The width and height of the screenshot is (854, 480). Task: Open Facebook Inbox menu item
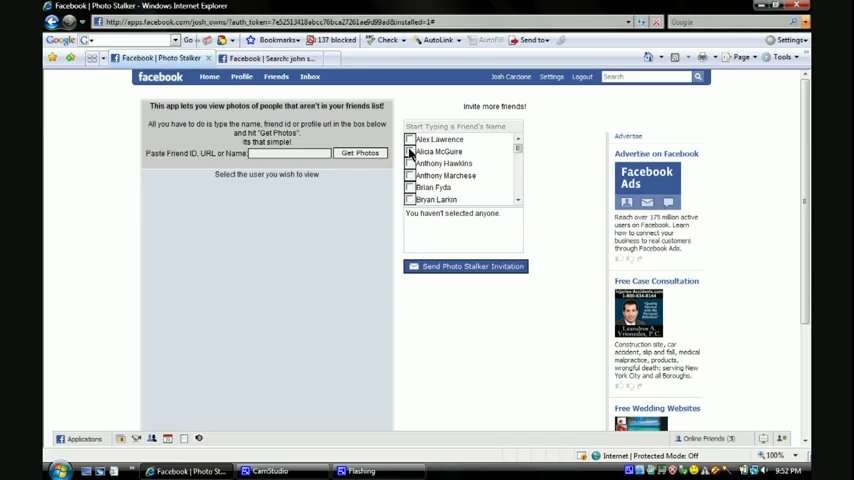coord(310,77)
